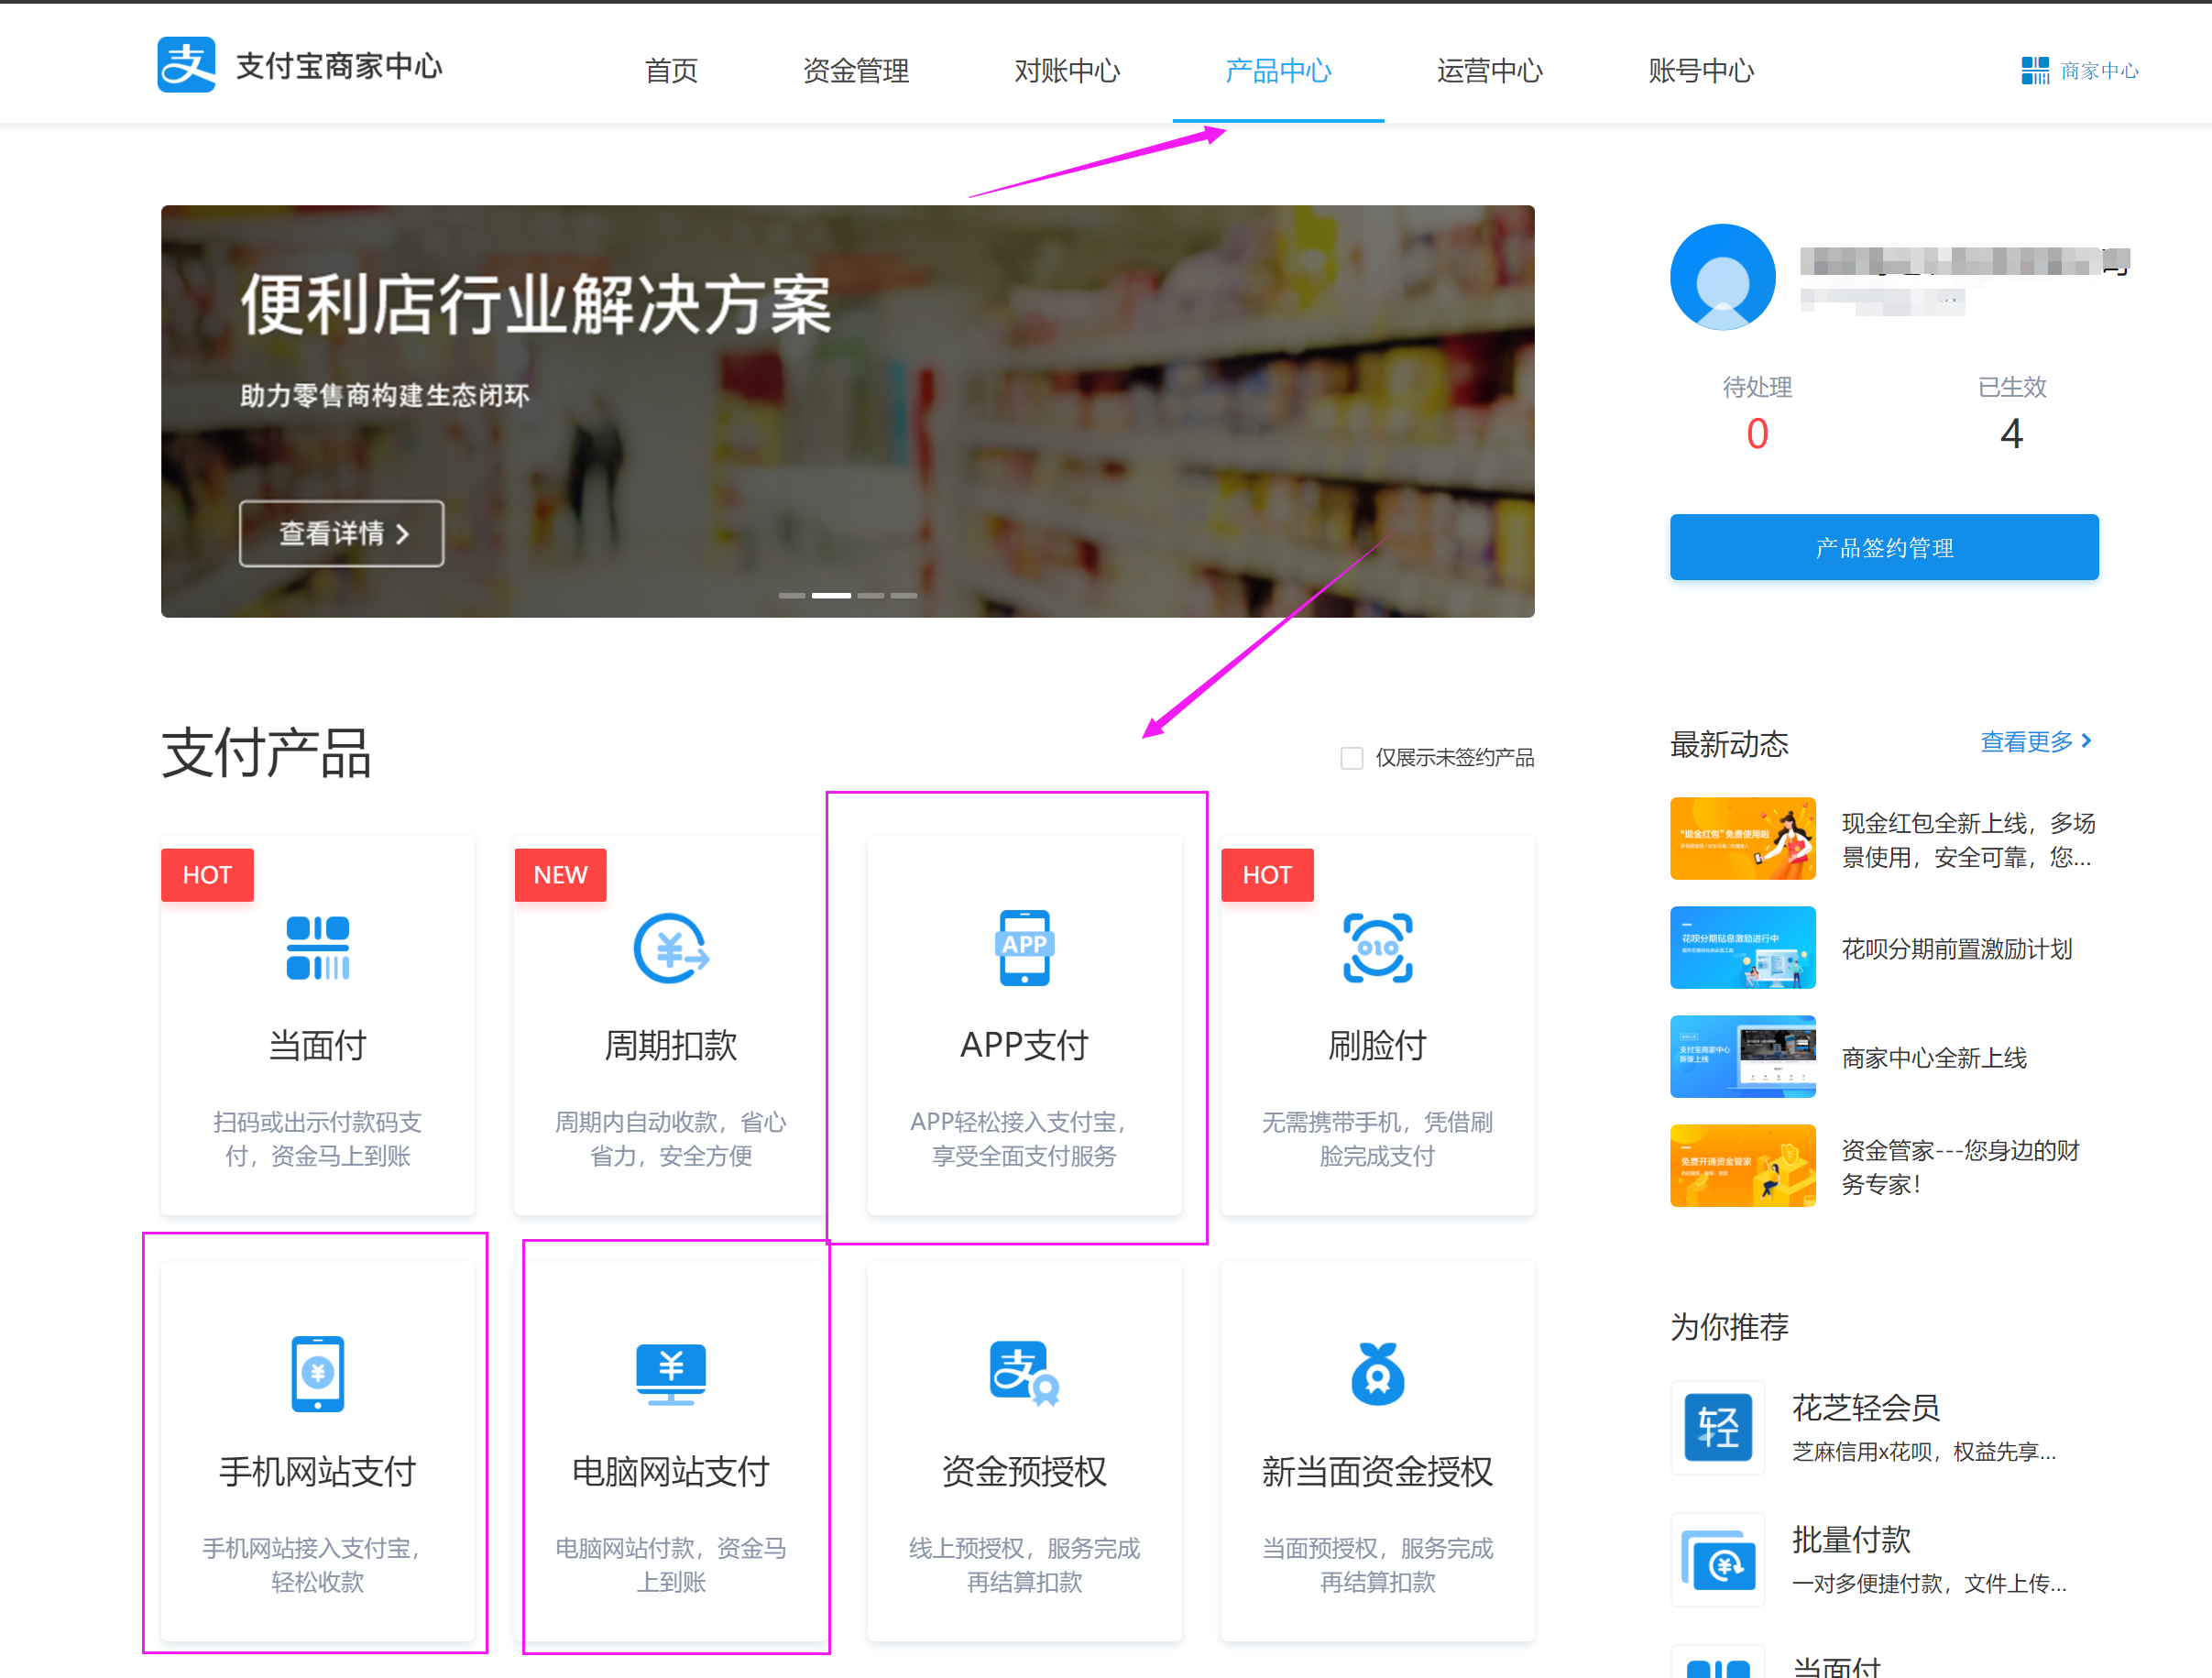This screenshot has height=1678, width=2212.
Task: Open the 当面付 QR code product icon
Action: 317,947
